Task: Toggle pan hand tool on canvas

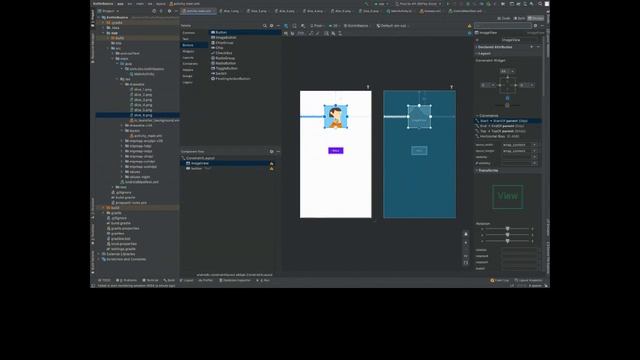Action: point(466,234)
